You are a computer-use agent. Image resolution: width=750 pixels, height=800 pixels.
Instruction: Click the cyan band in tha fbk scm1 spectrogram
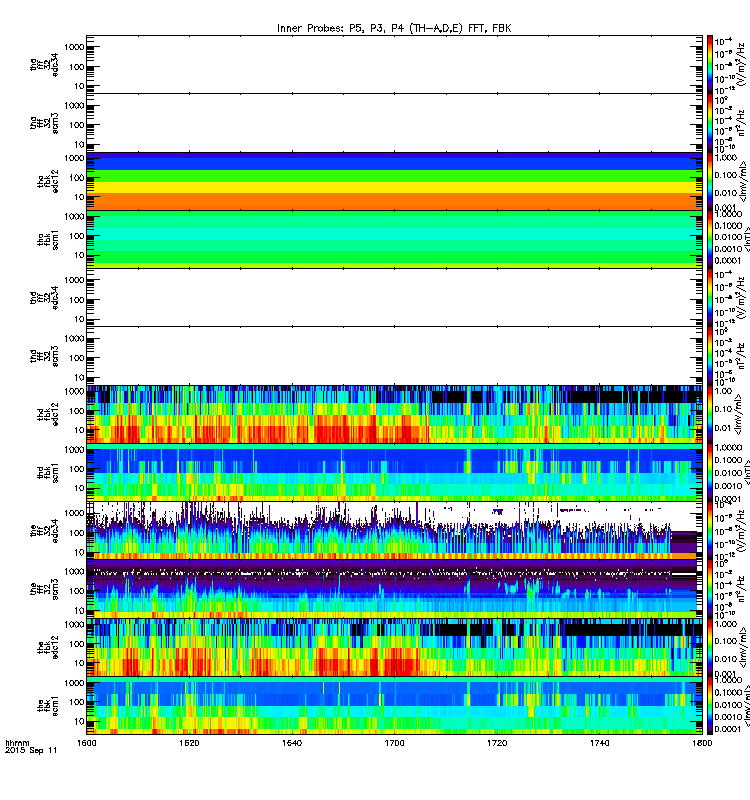click(x=394, y=234)
